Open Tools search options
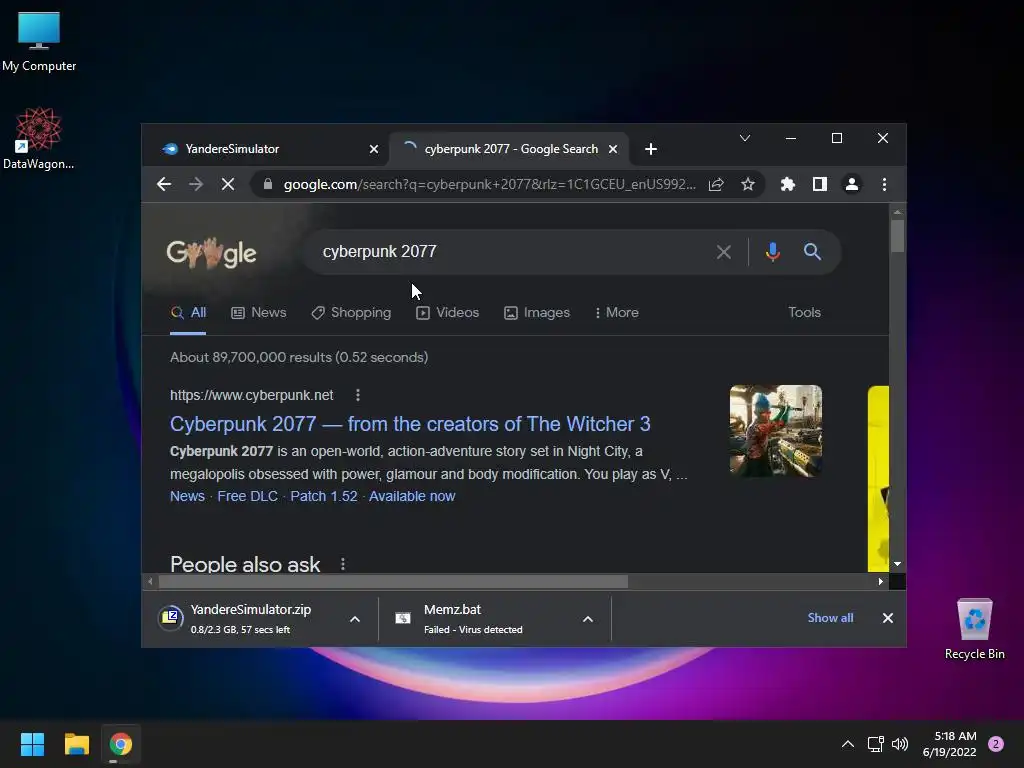Screen dimensions: 1024x768 [804, 313]
